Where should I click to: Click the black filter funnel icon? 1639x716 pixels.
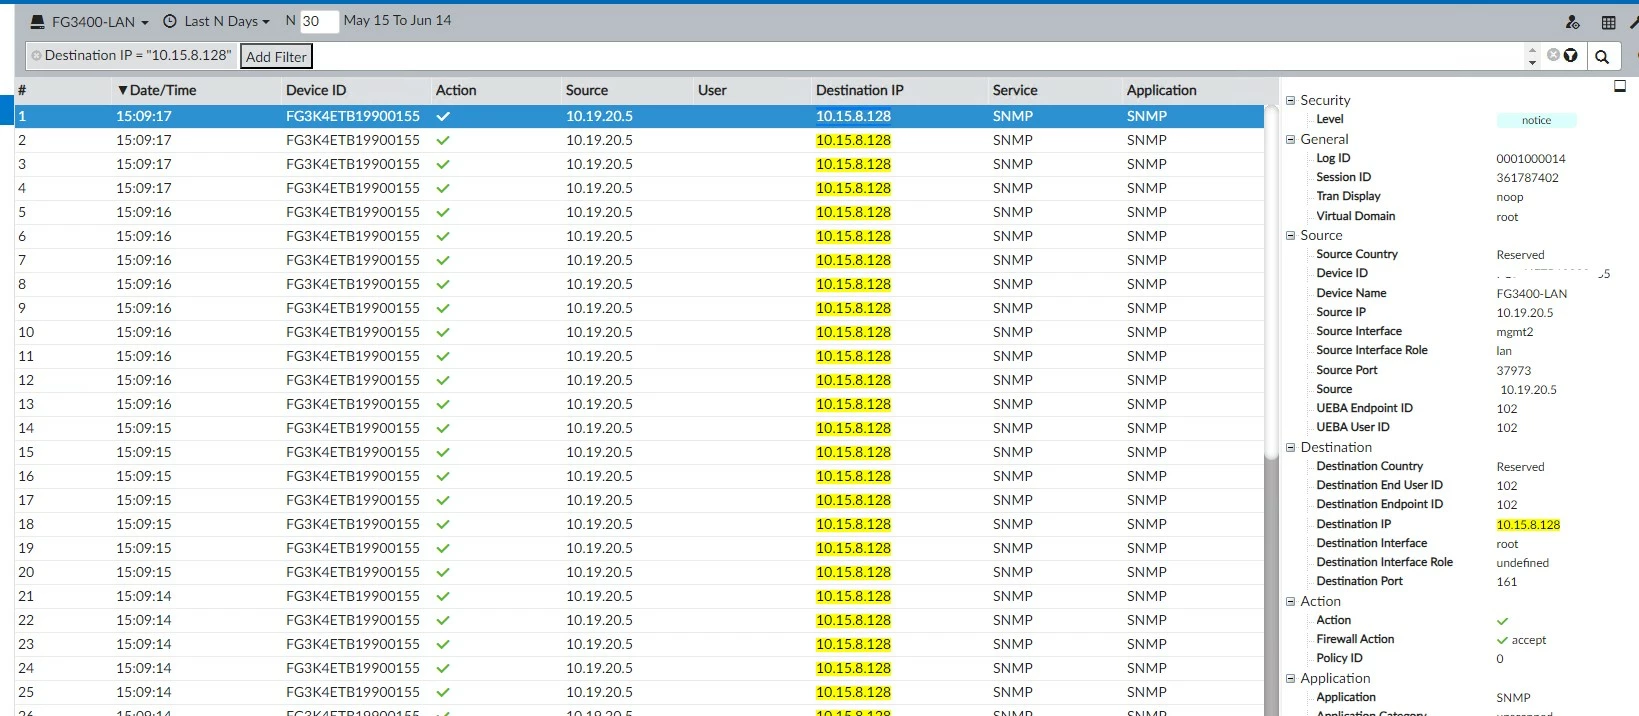(x=1570, y=55)
